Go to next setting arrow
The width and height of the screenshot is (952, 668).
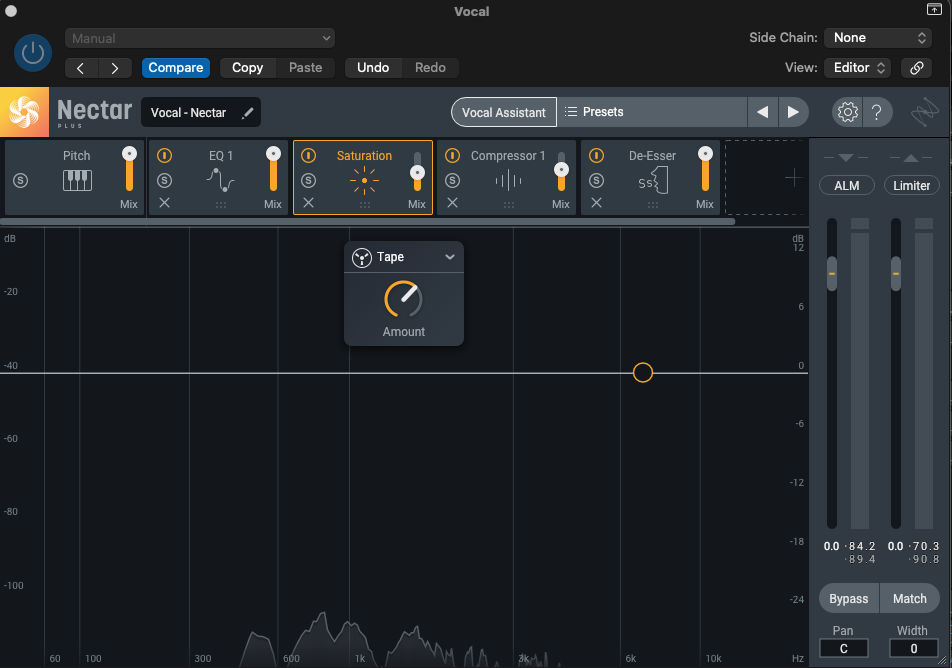[115, 68]
